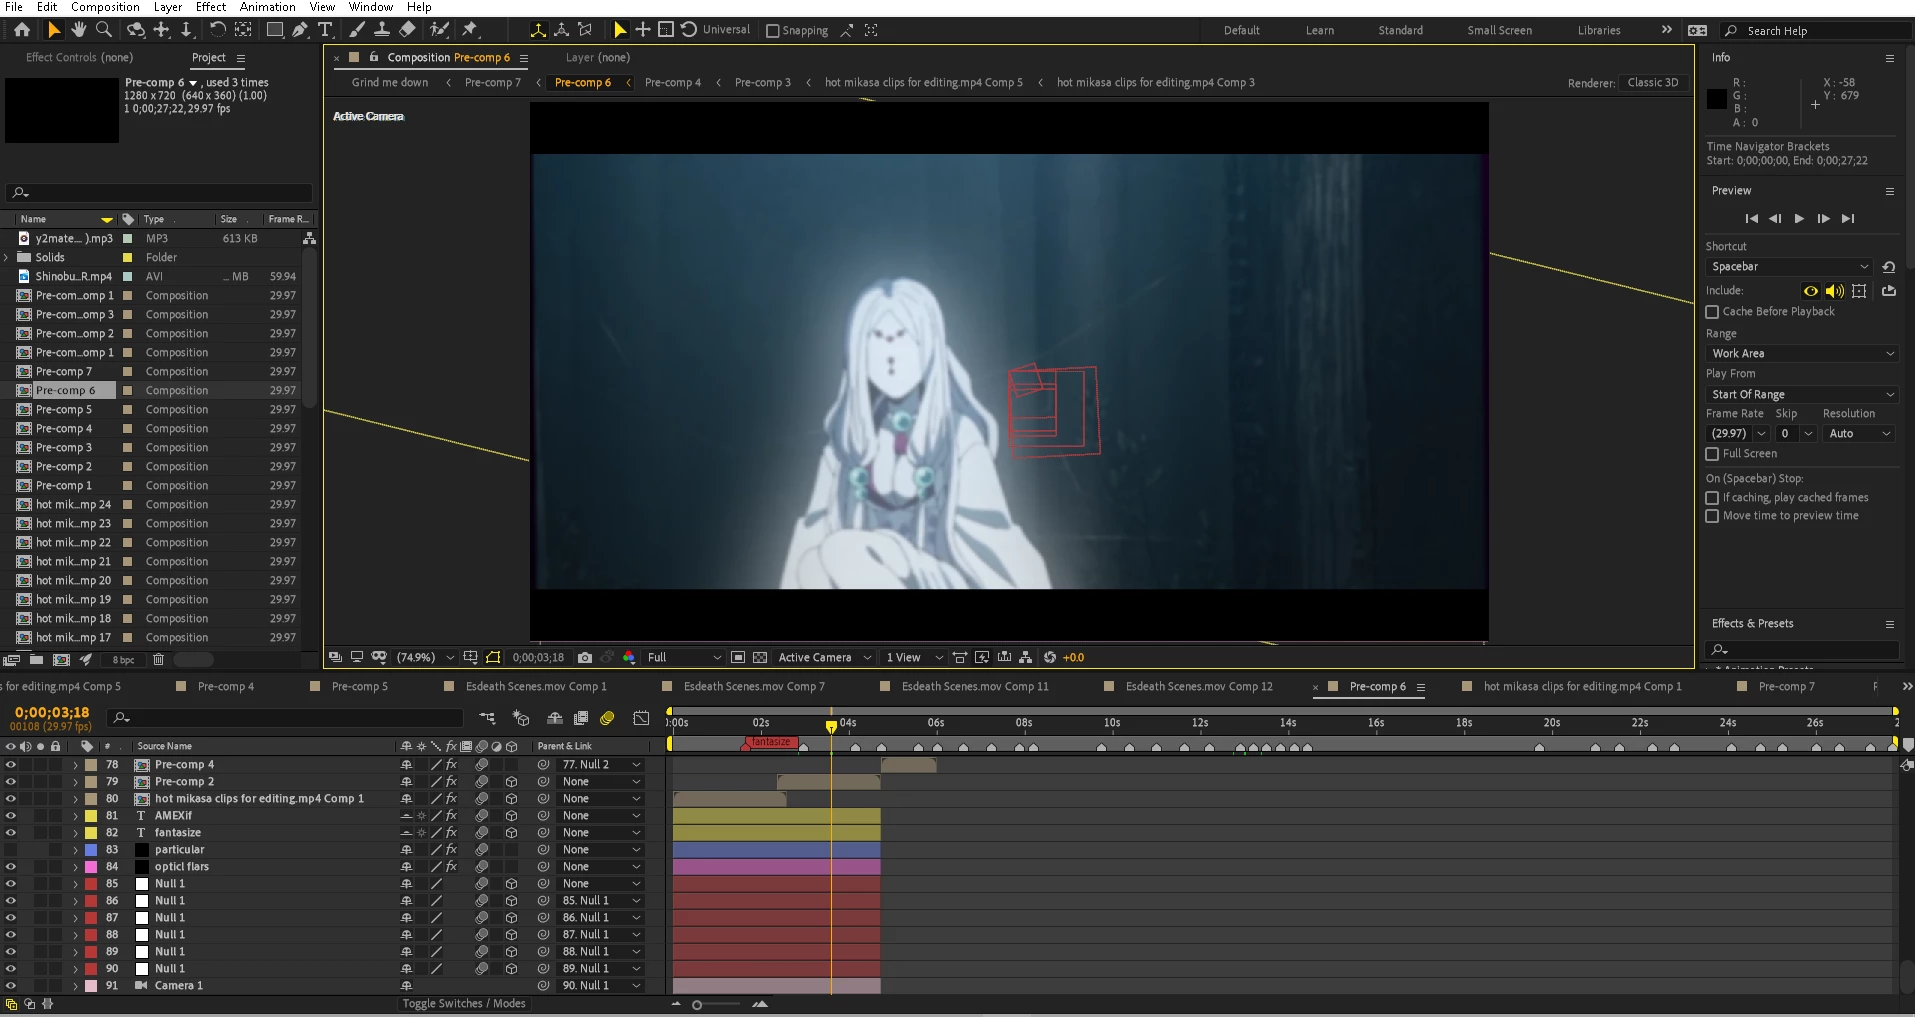Open the Animation menu
This screenshot has height=1017, width=1915.
coord(267,7)
